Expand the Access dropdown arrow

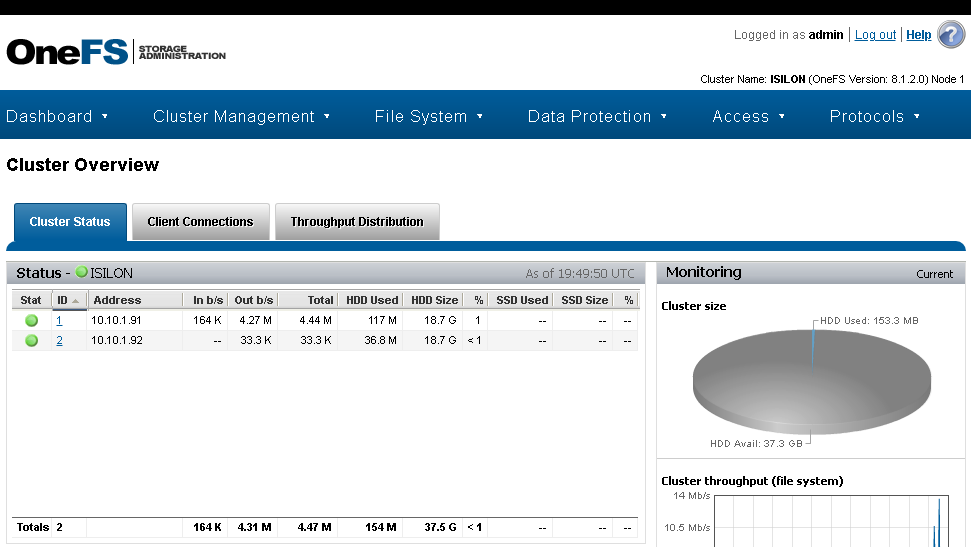coord(782,116)
